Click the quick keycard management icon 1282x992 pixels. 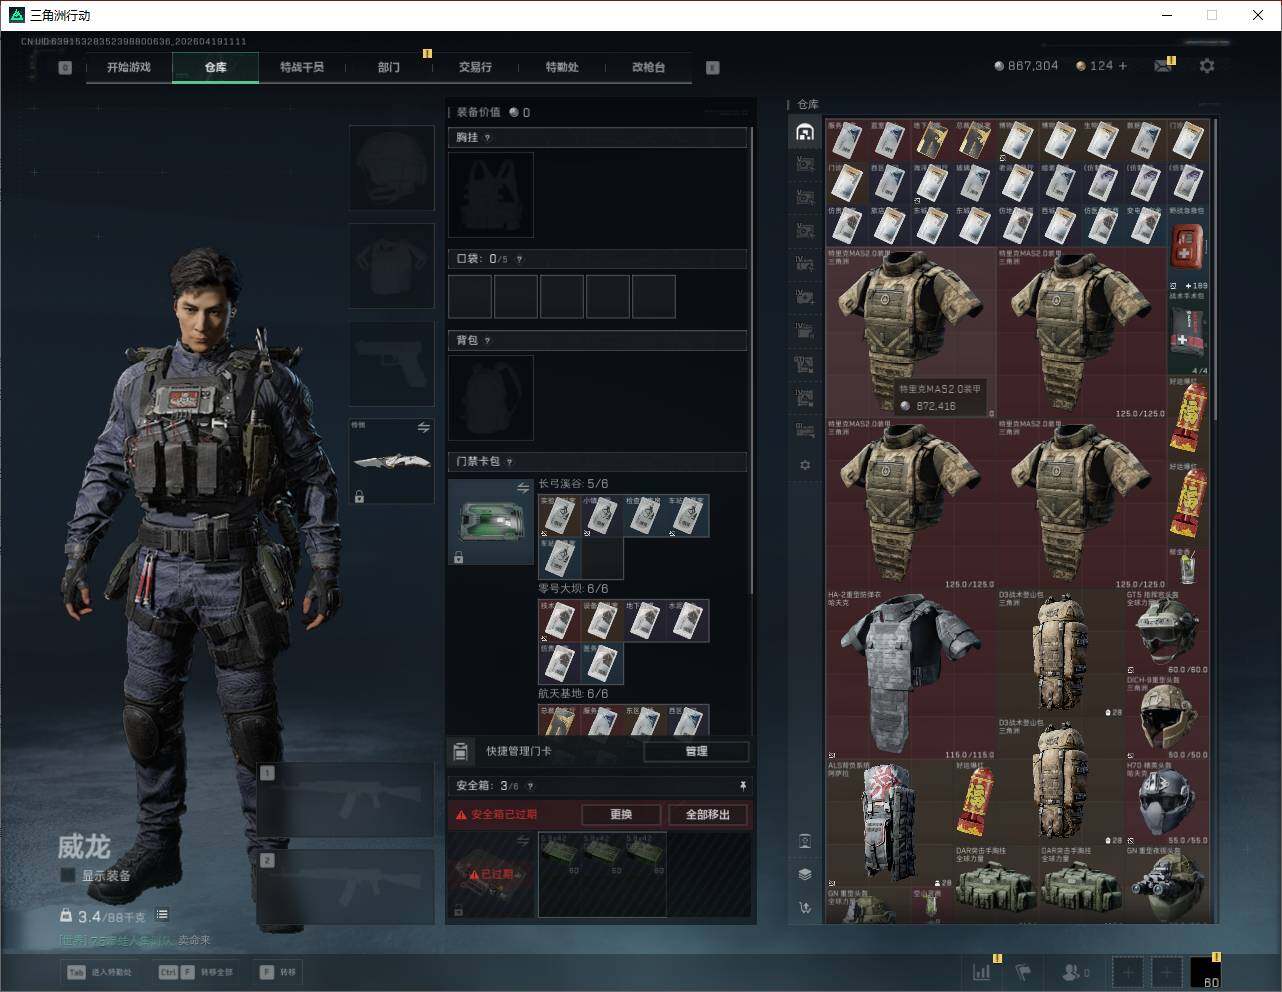[461, 751]
